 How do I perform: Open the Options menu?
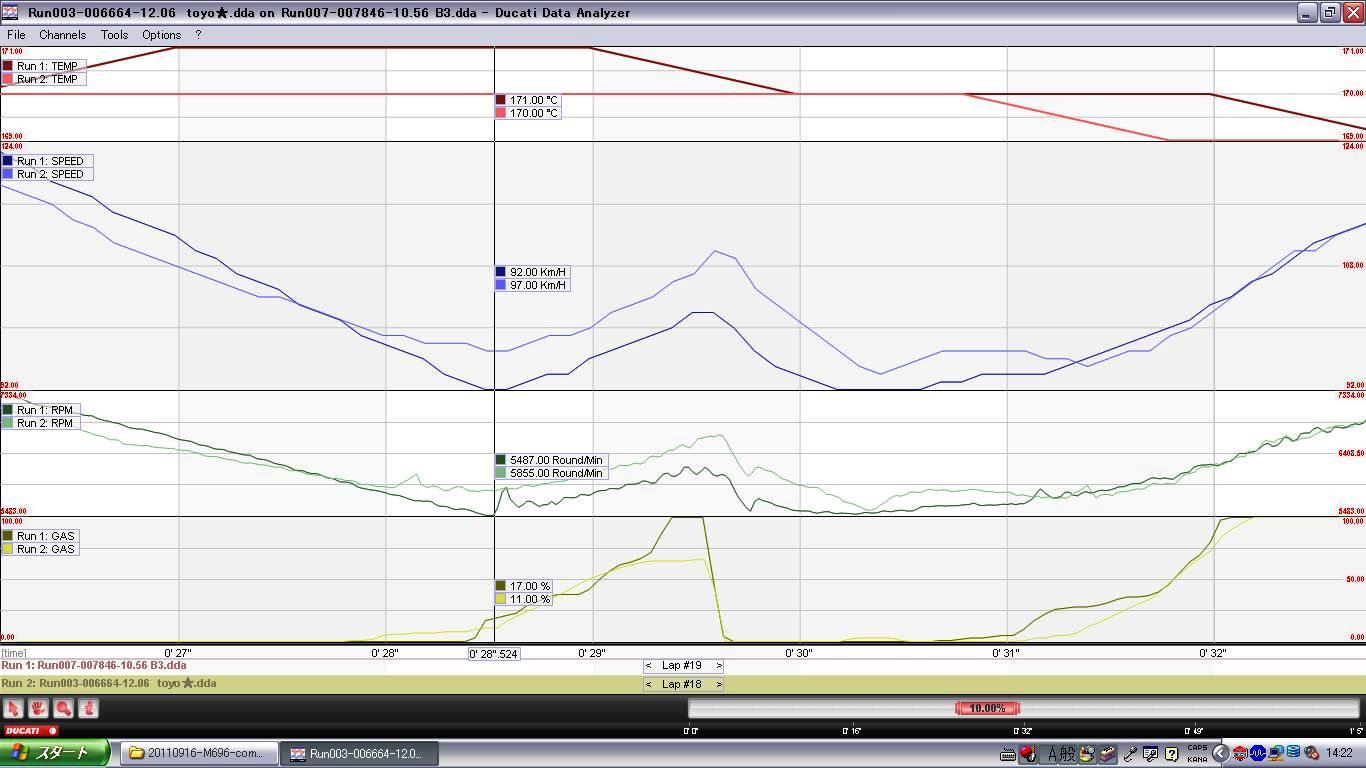tap(161, 34)
